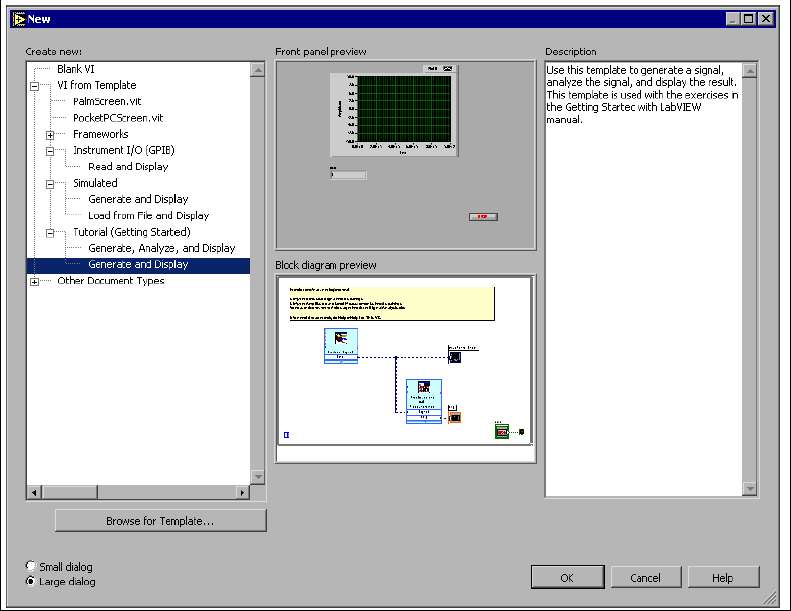Click the dialog resize grip corner
Viewport: 791px width, 611px height.
770,598
